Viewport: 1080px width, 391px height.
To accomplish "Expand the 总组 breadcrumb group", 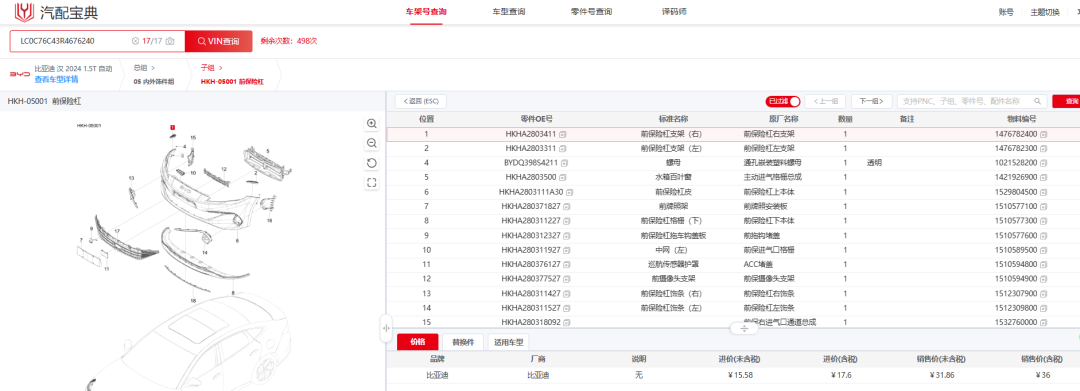I will coord(145,67).
